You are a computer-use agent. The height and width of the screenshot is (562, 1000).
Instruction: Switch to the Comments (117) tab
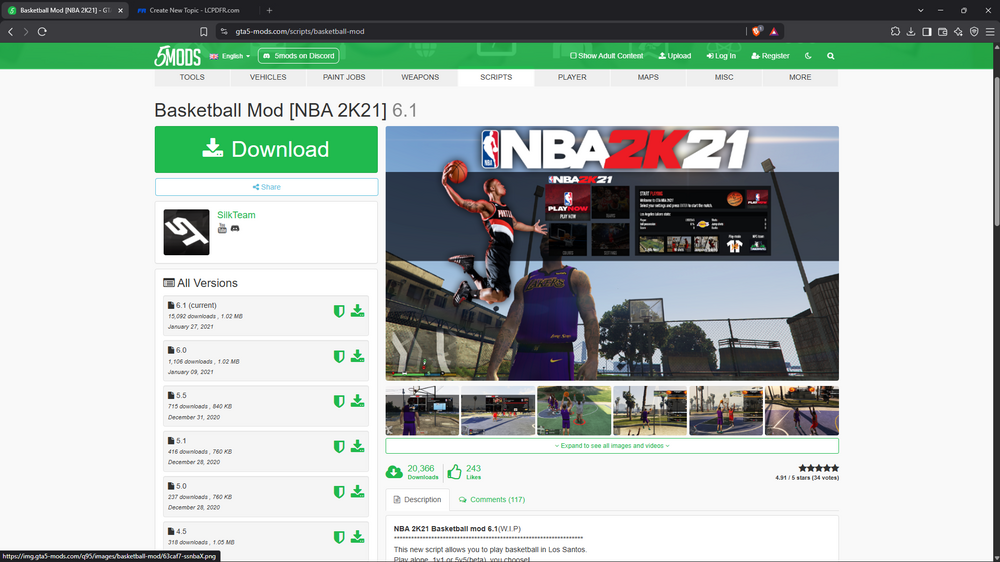[492, 499]
